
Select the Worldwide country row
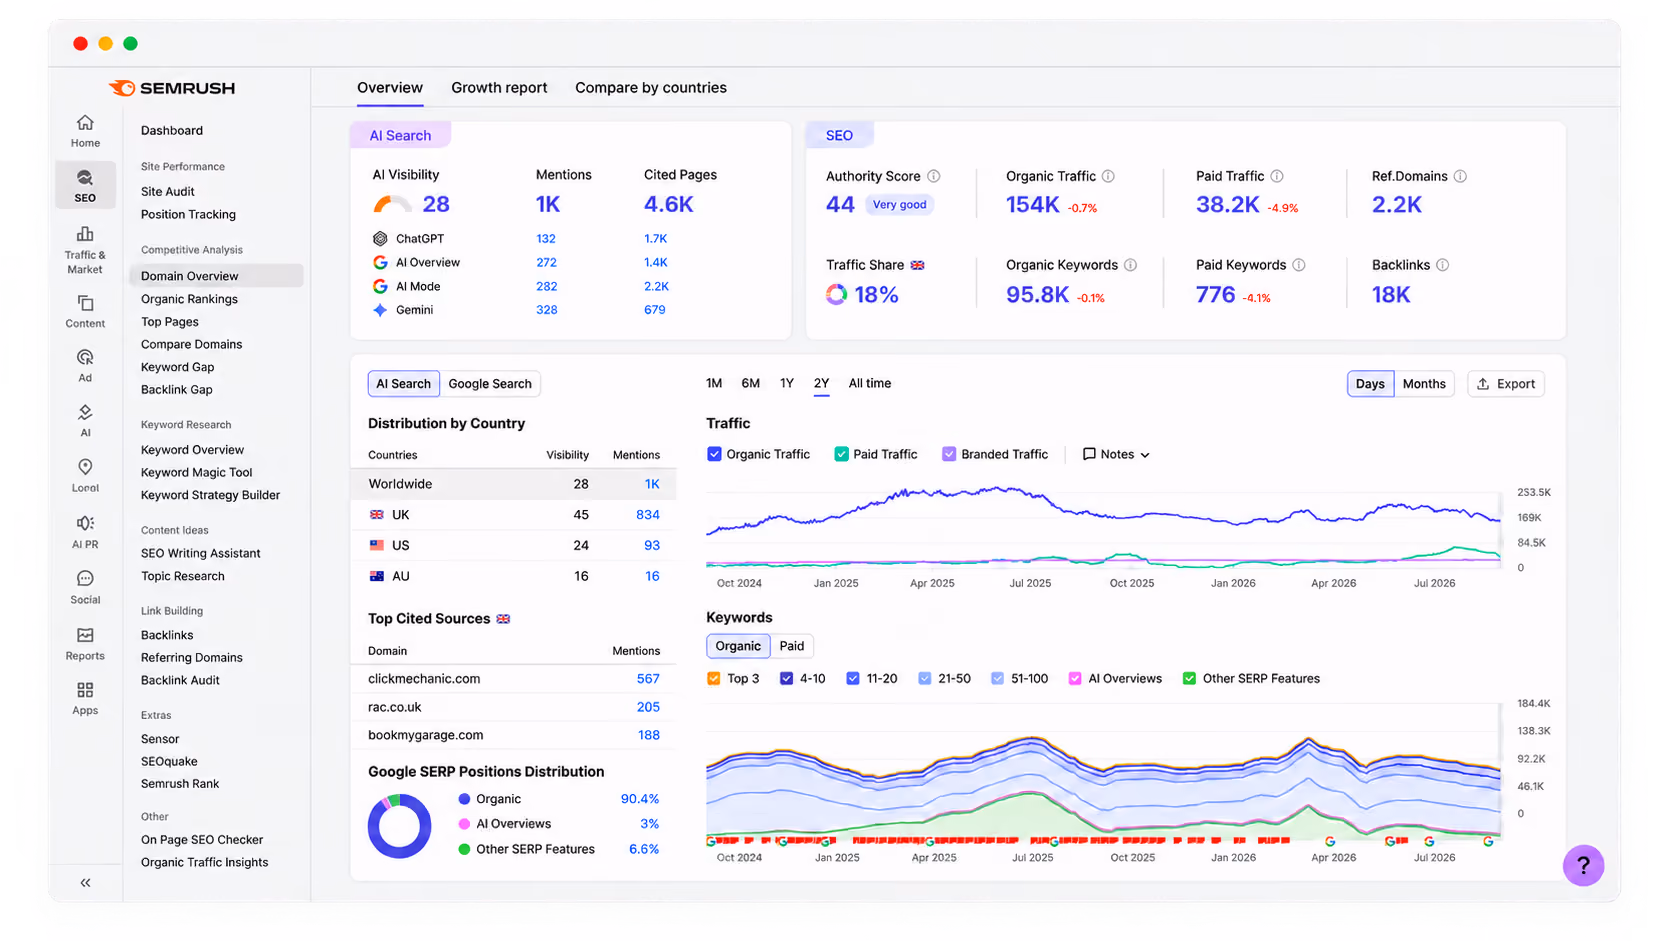click(x=514, y=484)
